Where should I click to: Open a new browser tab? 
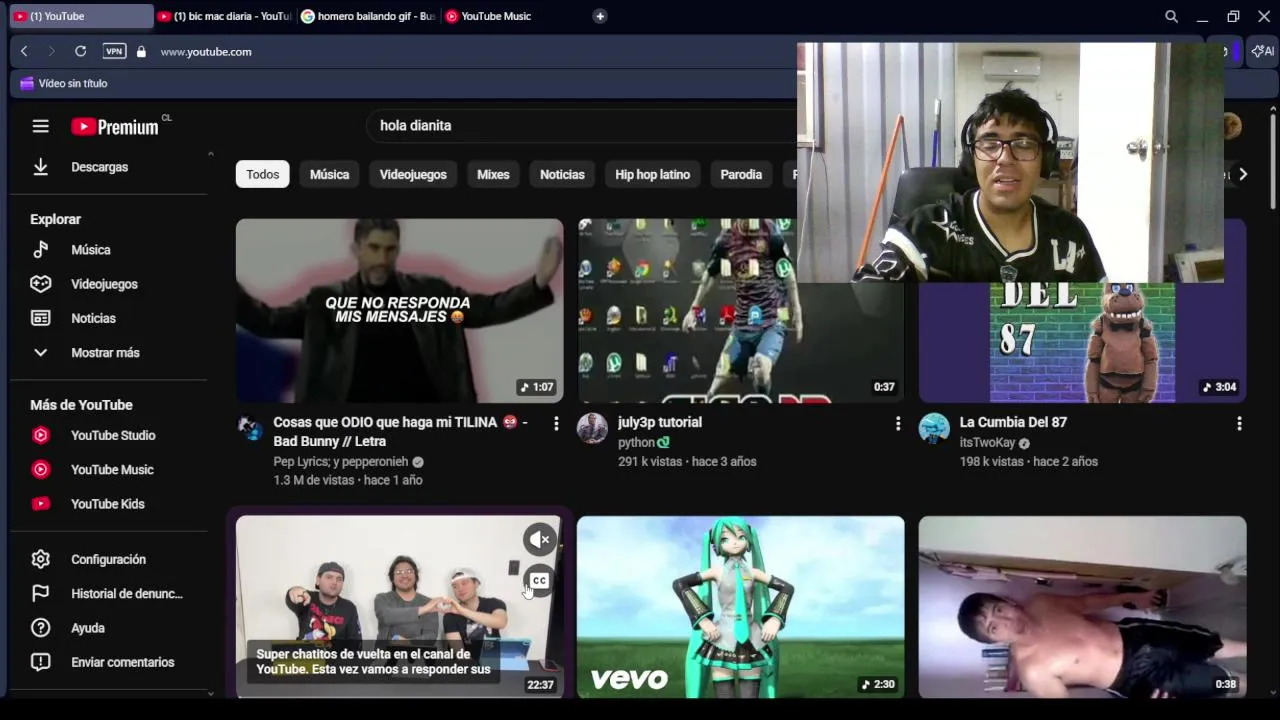click(600, 16)
